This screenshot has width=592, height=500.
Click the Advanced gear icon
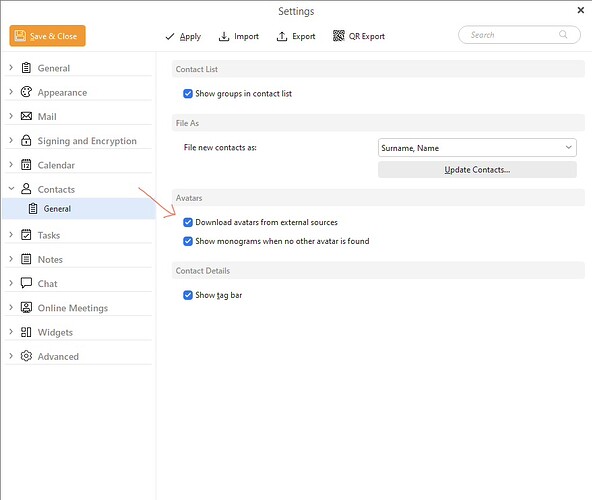26,356
